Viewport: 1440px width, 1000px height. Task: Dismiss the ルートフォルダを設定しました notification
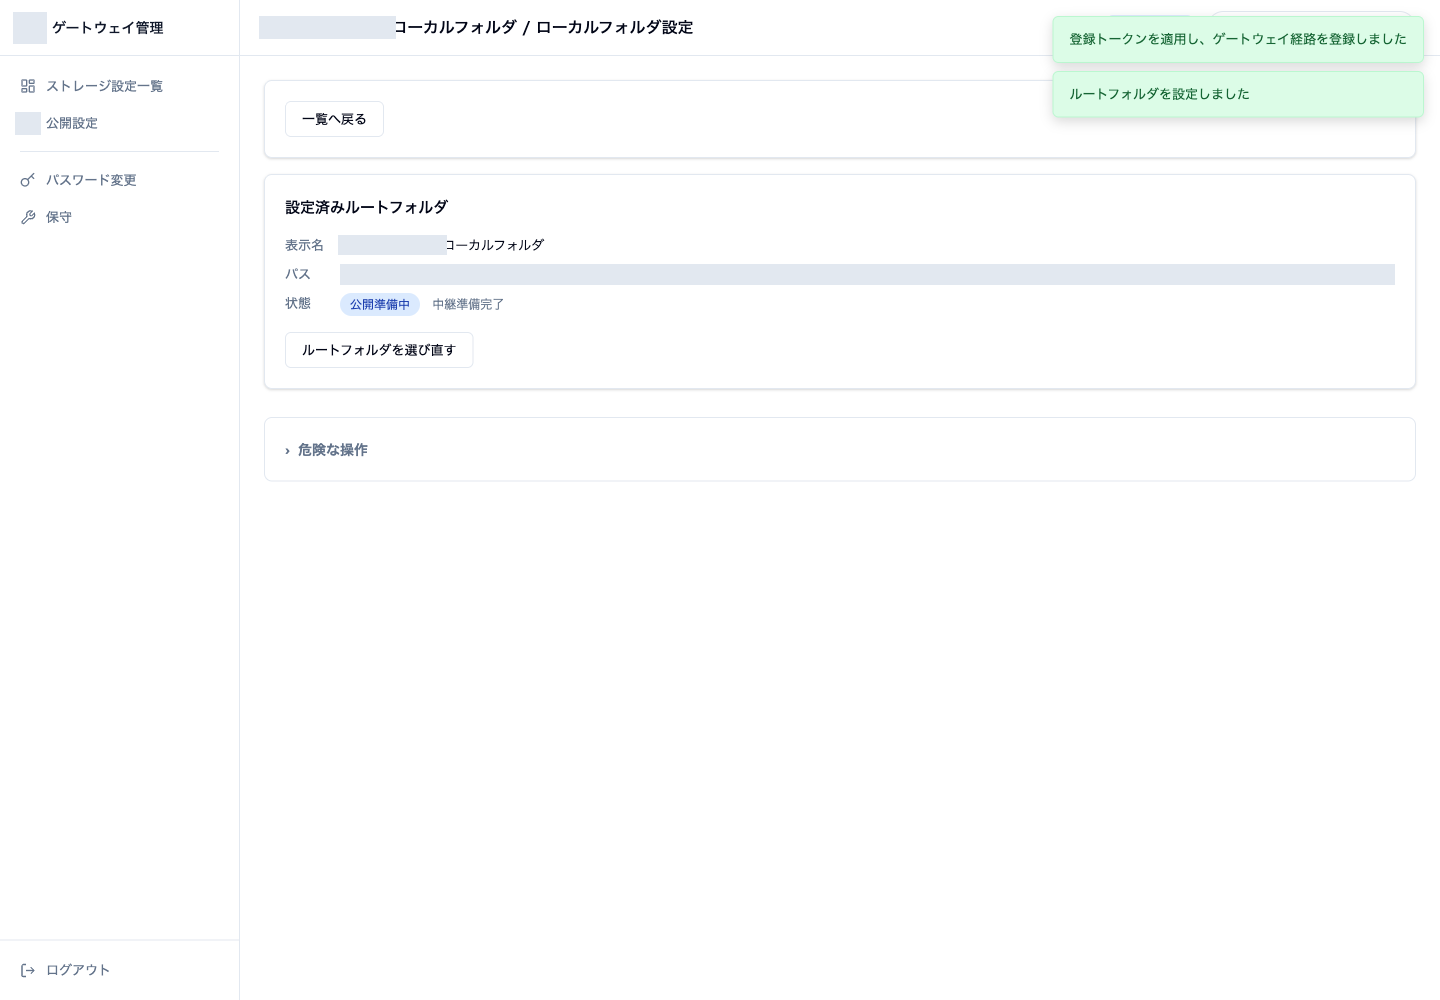point(1238,94)
